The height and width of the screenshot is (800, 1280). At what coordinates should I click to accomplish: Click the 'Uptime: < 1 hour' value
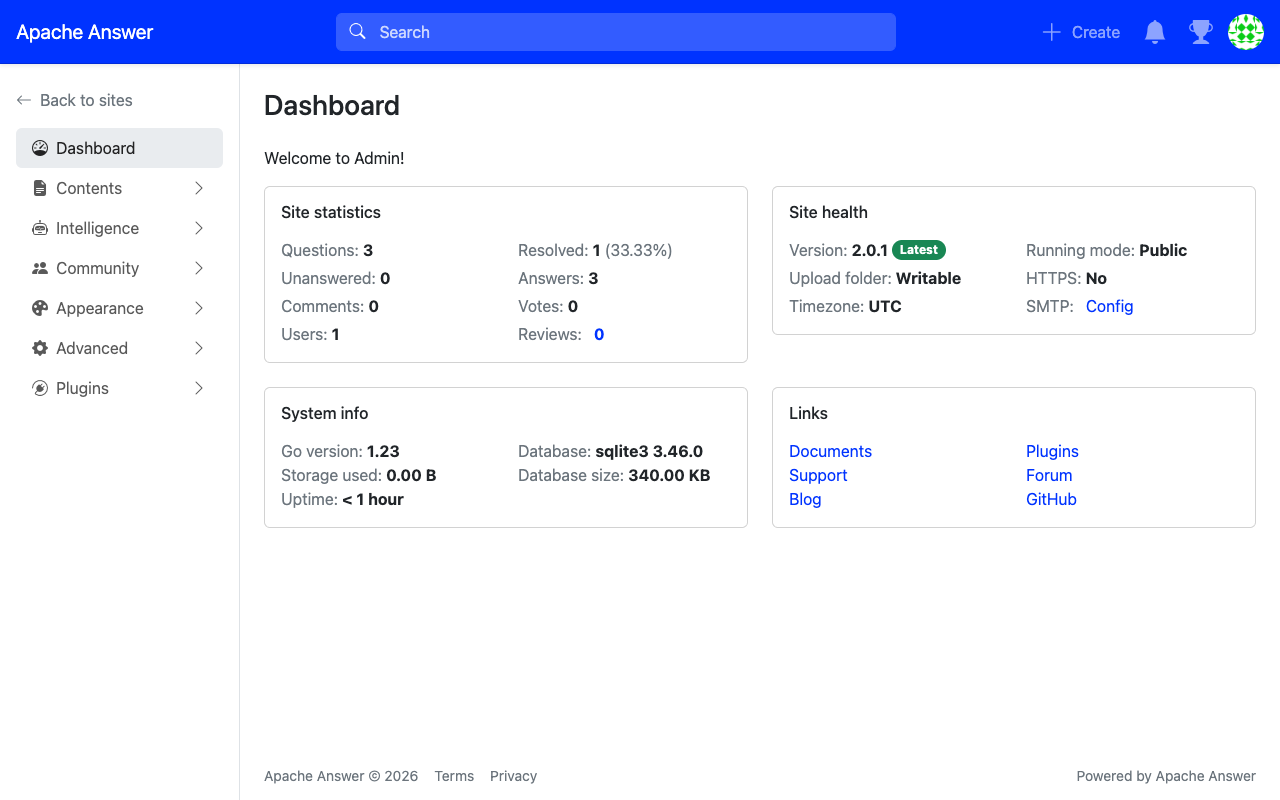pos(342,499)
